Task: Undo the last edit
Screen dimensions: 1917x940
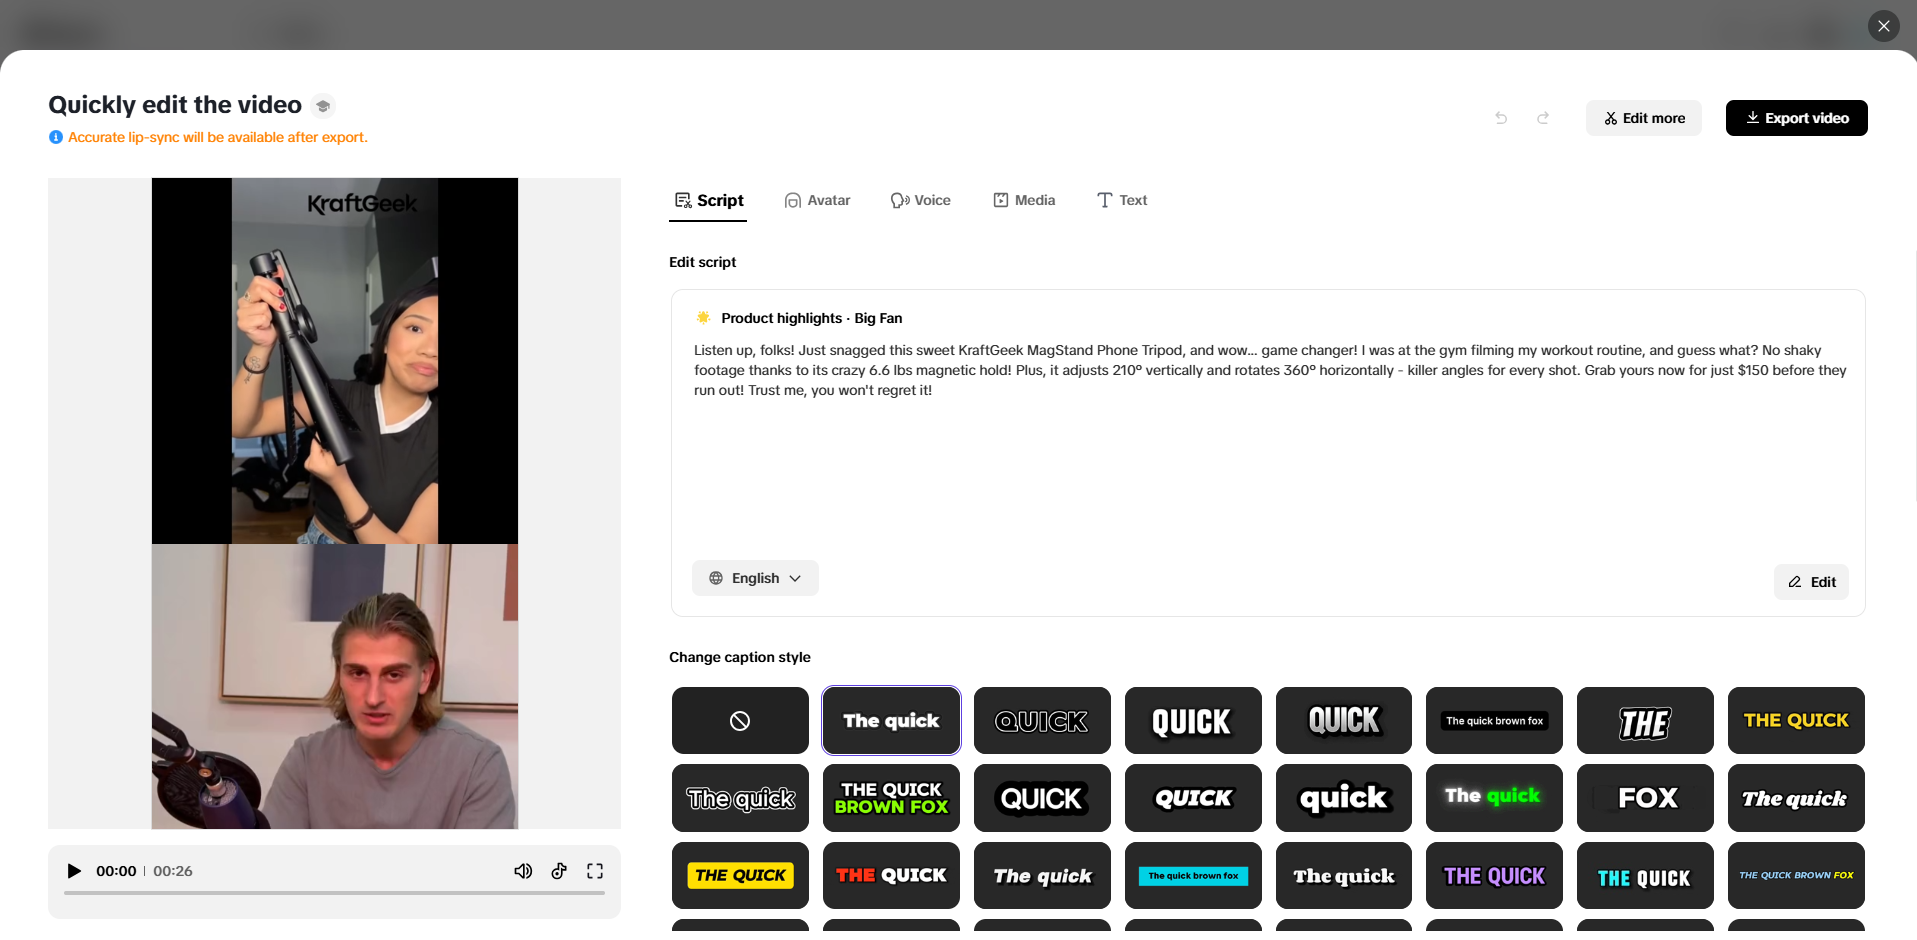Action: [x=1500, y=117]
